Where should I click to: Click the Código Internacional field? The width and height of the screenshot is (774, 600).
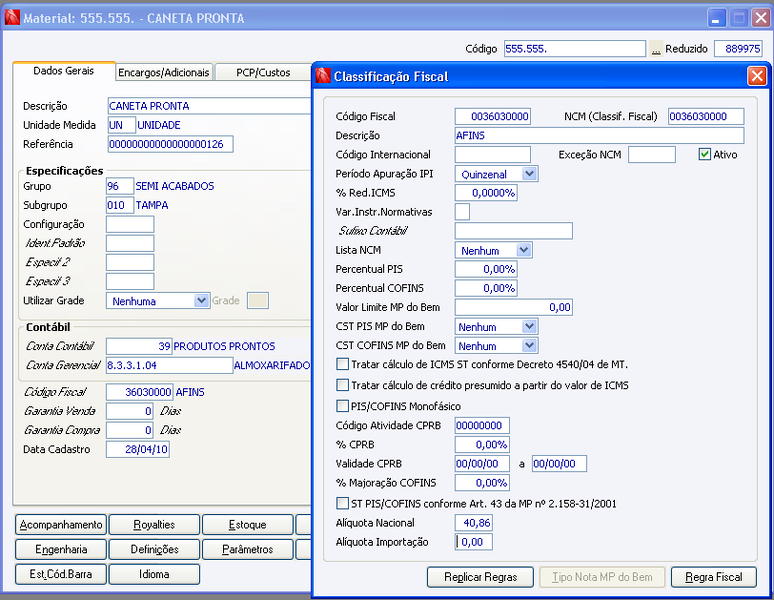[493, 154]
